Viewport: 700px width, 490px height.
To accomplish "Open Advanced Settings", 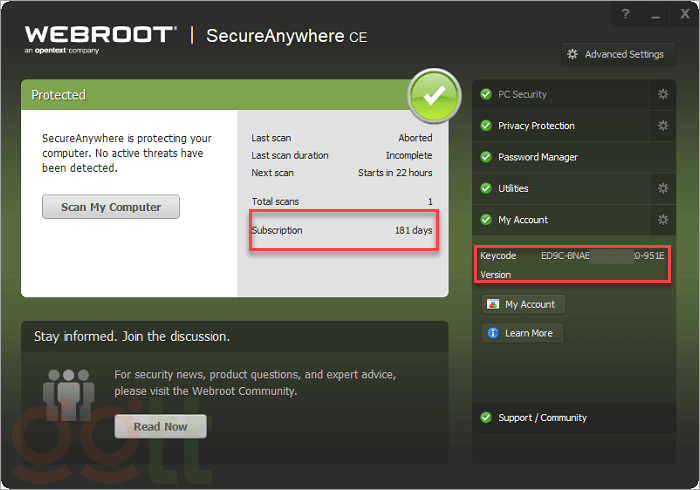I will coord(615,54).
